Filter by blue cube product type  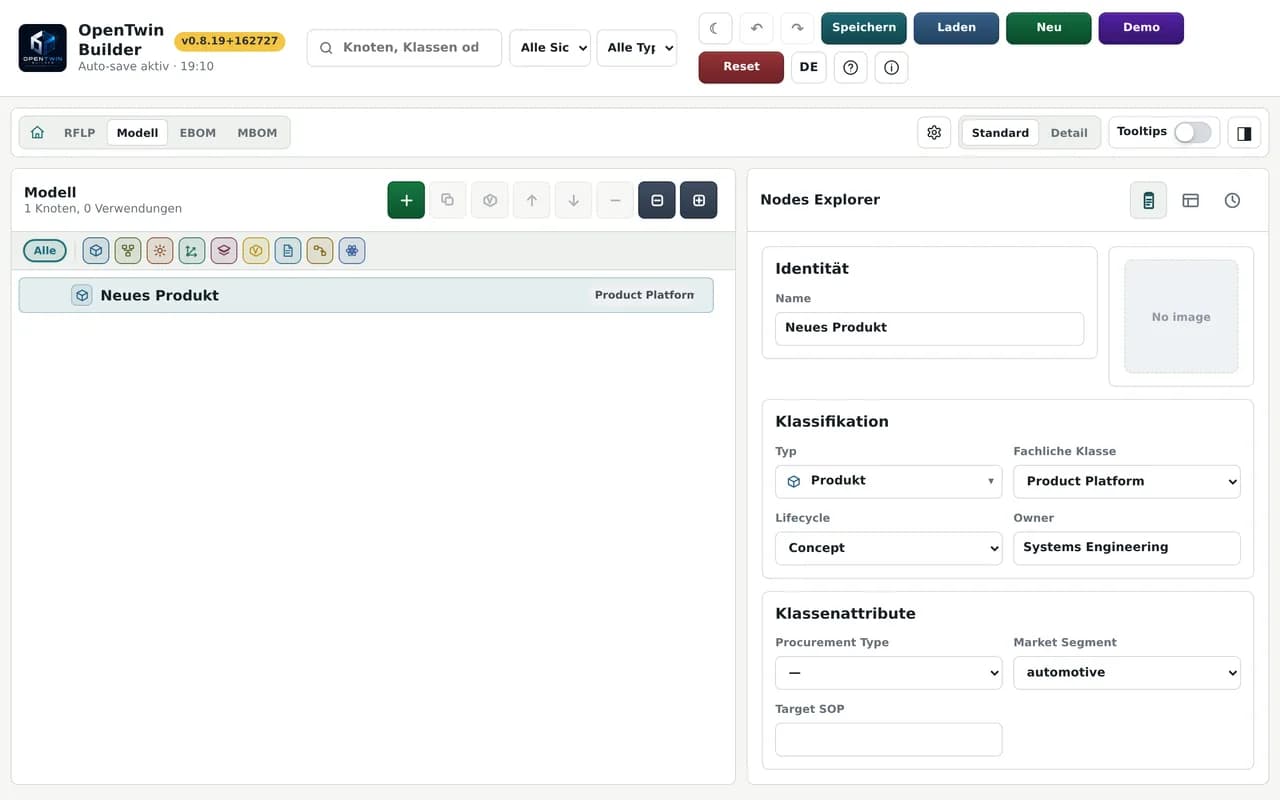(96, 251)
